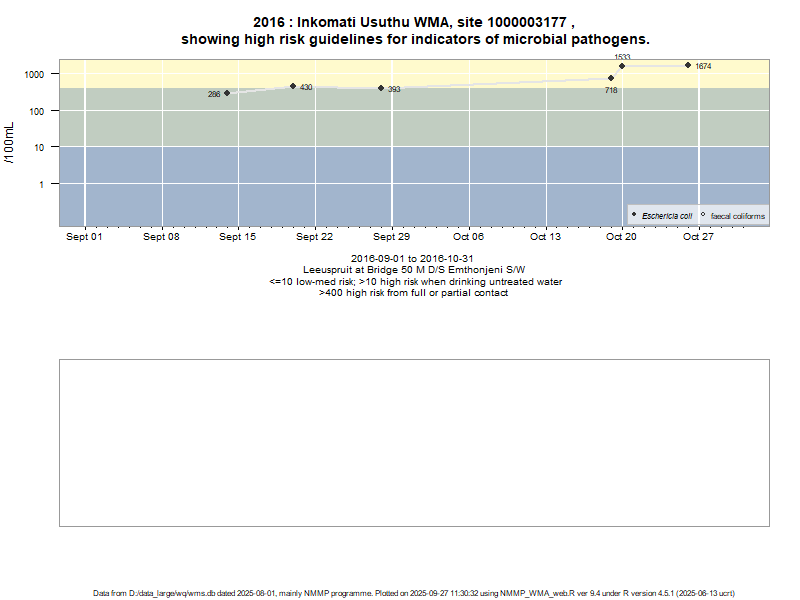Click the /100mL y-axis title

tap(11, 143)
